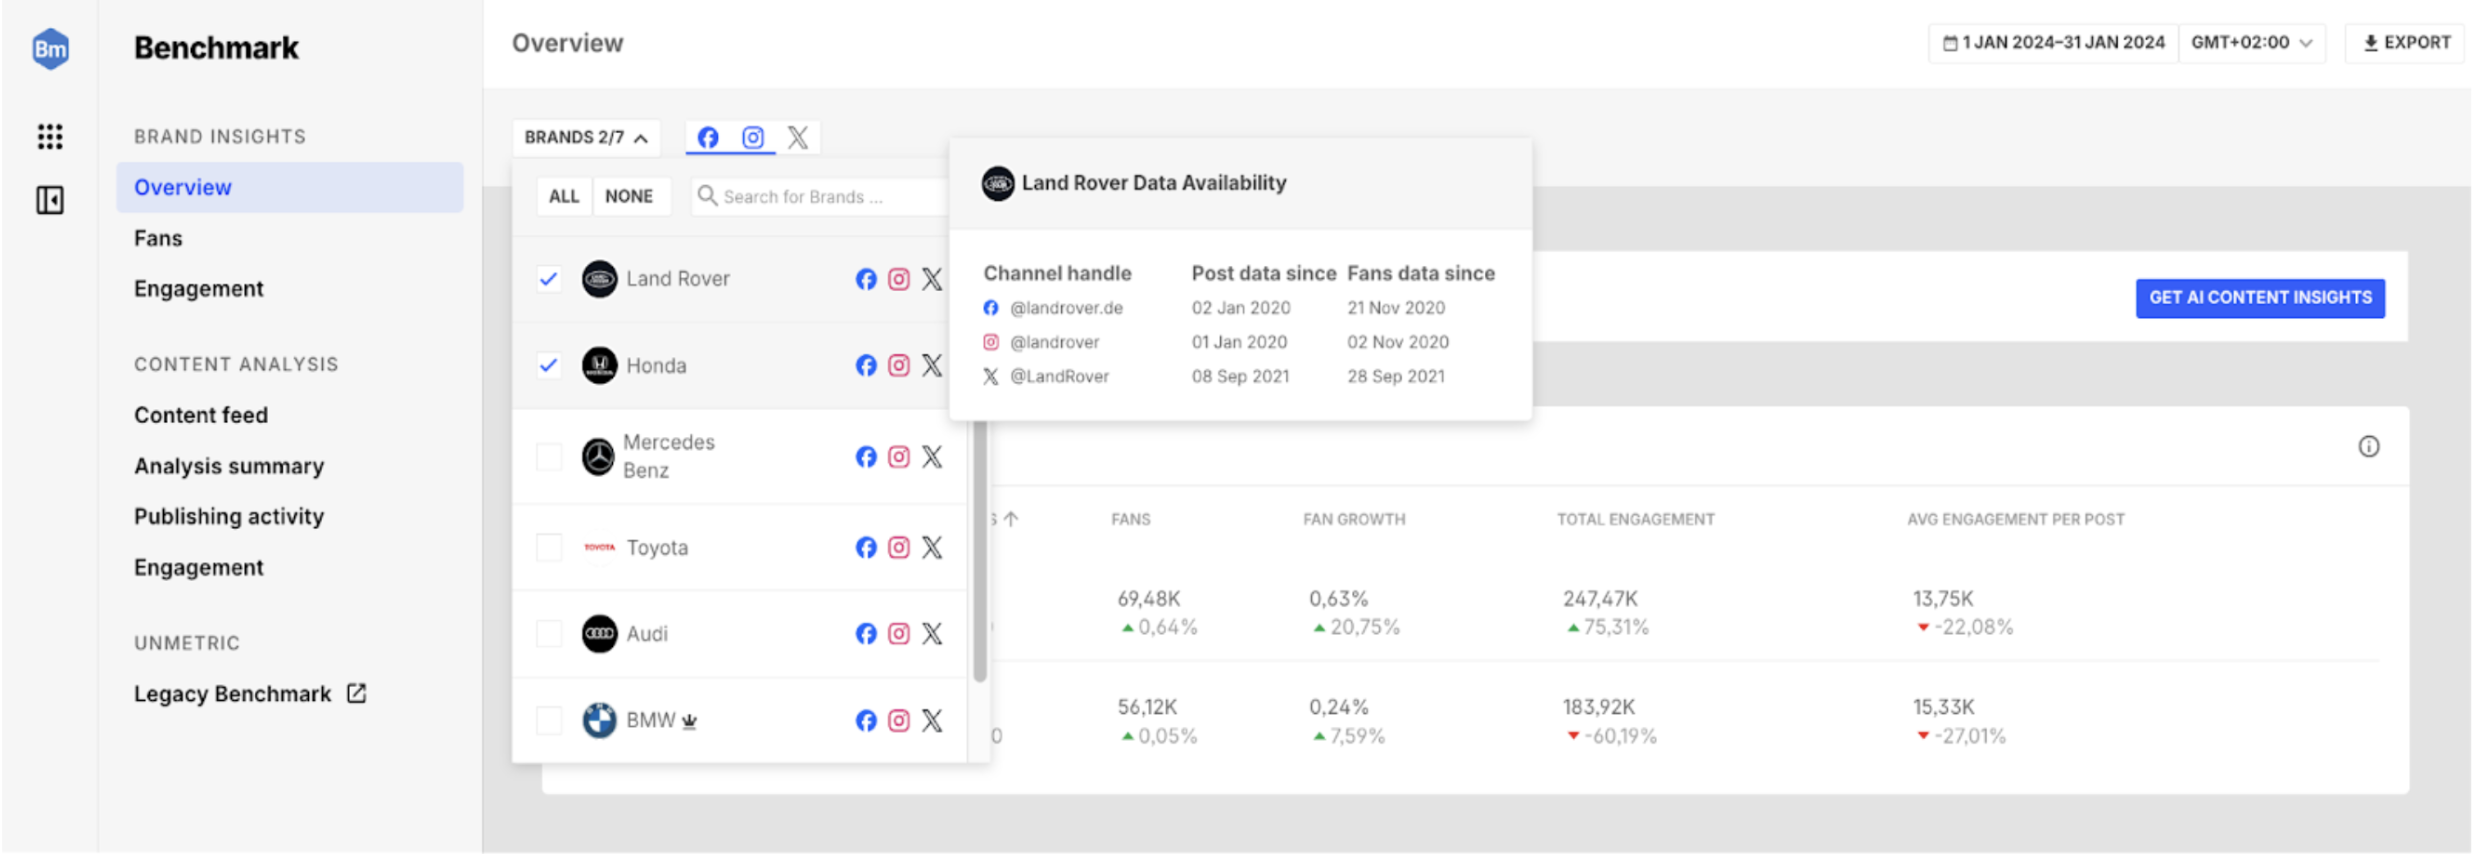Click the BMW crown icon

point(689,721)
